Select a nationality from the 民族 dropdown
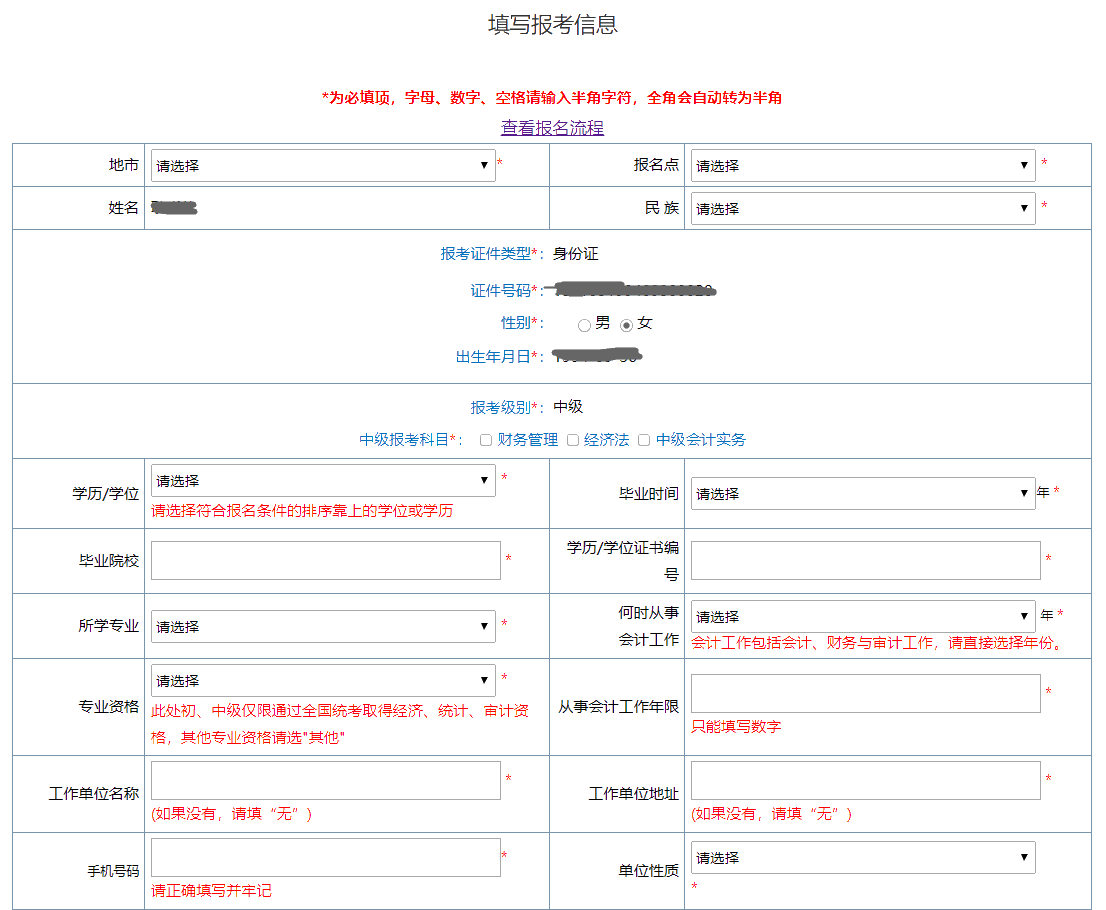This screenshot has height=910, width=1106. pos(861,208)
